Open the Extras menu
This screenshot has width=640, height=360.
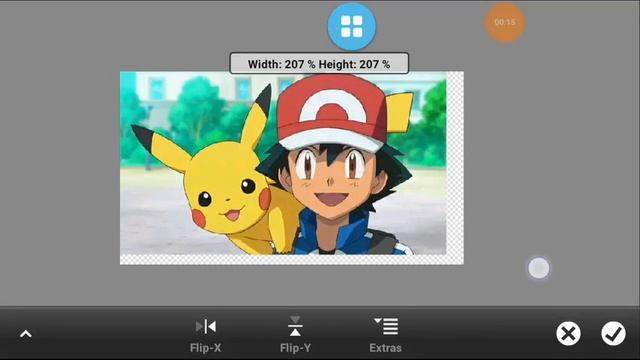coord(385,335)
